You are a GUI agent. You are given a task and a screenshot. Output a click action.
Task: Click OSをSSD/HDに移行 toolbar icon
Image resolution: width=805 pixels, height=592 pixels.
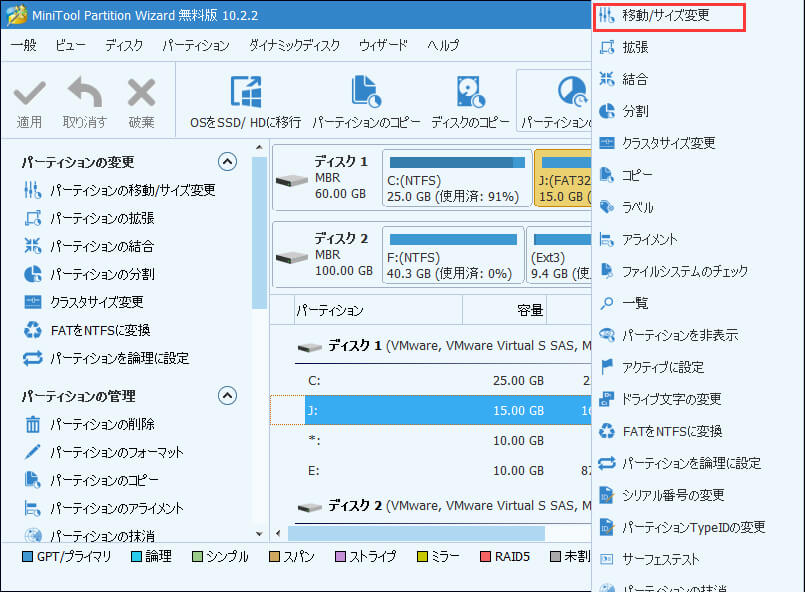246,92
